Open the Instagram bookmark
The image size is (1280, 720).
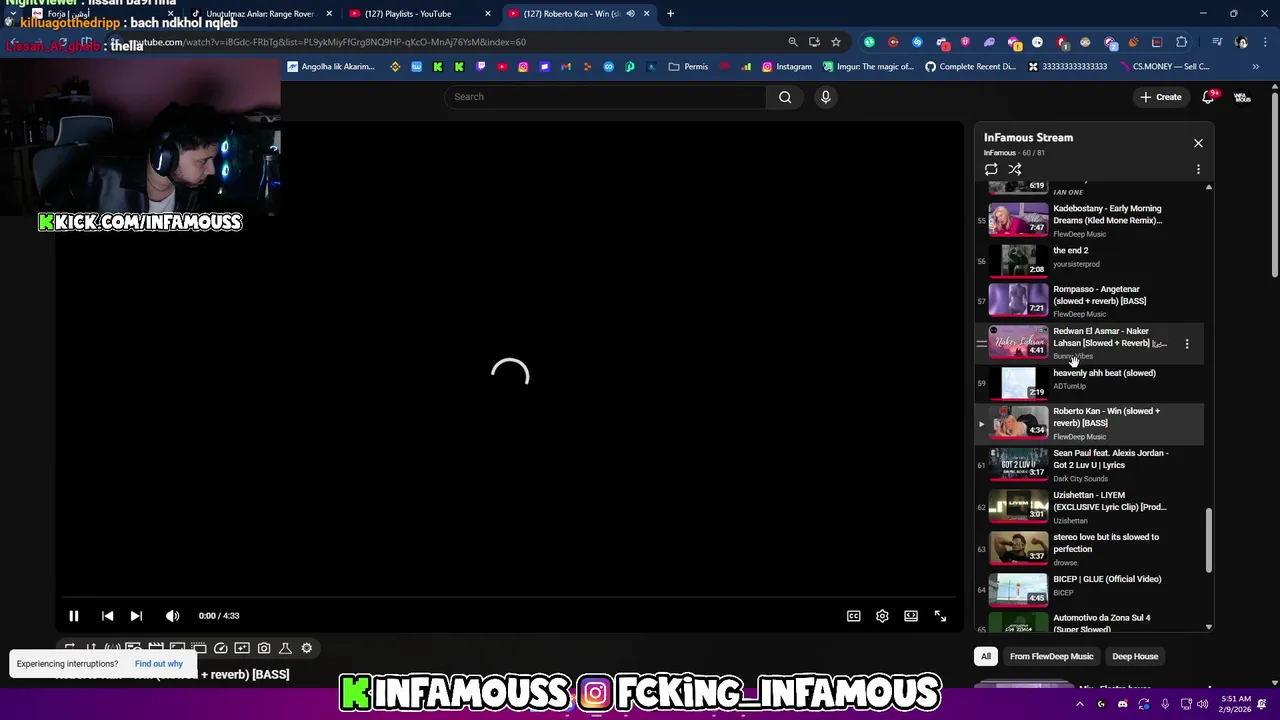(x=786, y=67)
